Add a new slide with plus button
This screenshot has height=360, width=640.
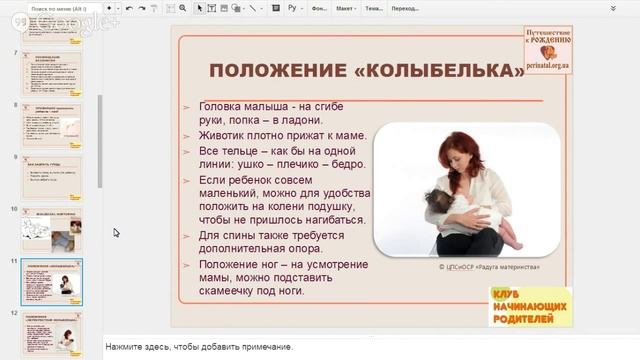click(109, 8)
